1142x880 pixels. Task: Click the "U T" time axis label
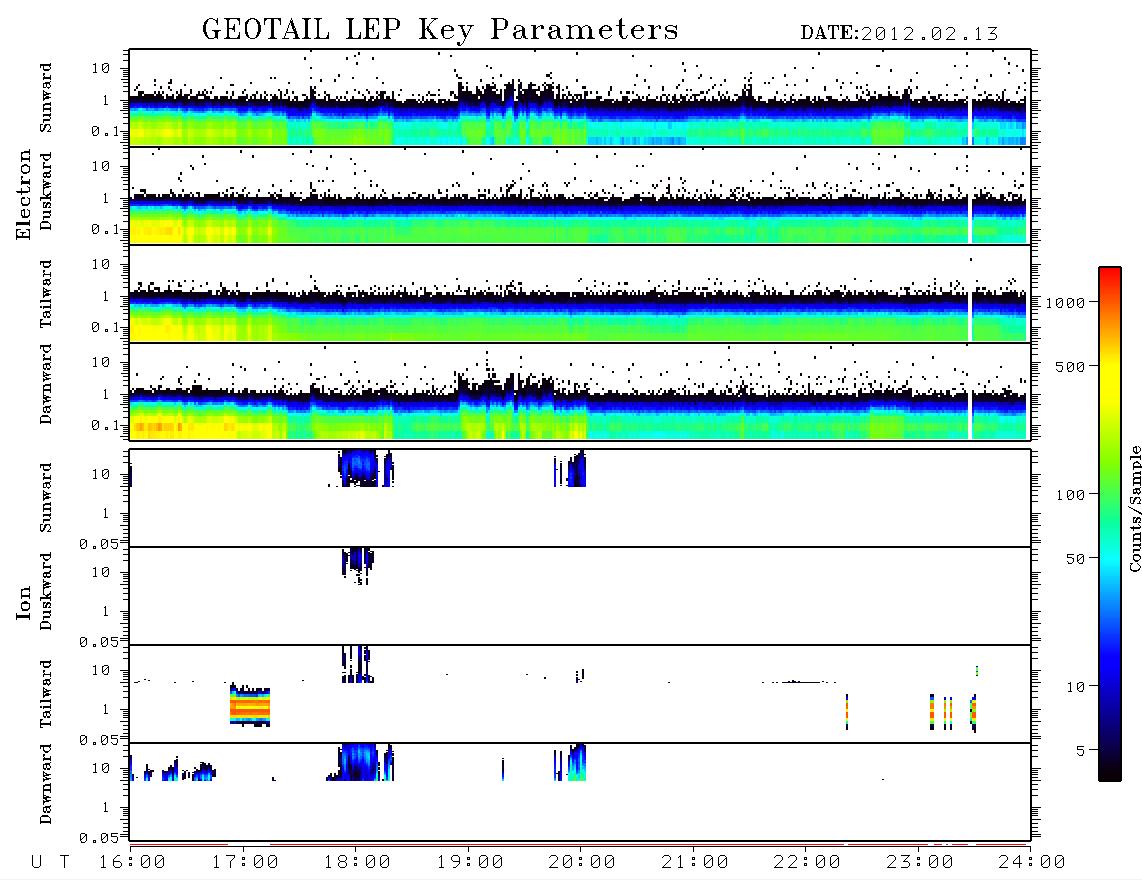[51, 863]
